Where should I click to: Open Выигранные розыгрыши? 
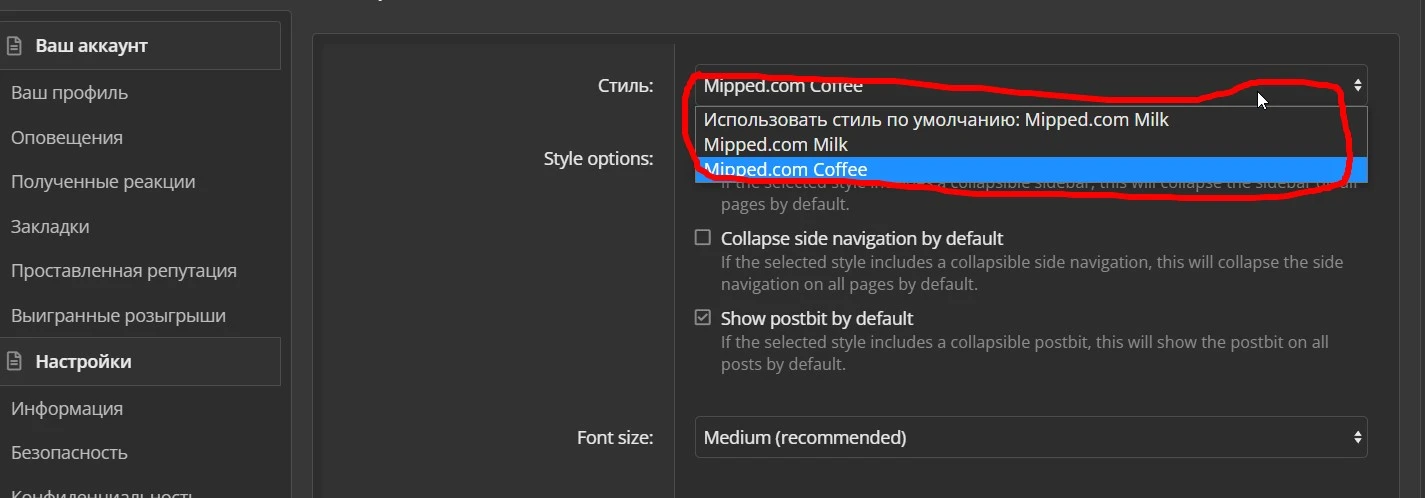118,316
